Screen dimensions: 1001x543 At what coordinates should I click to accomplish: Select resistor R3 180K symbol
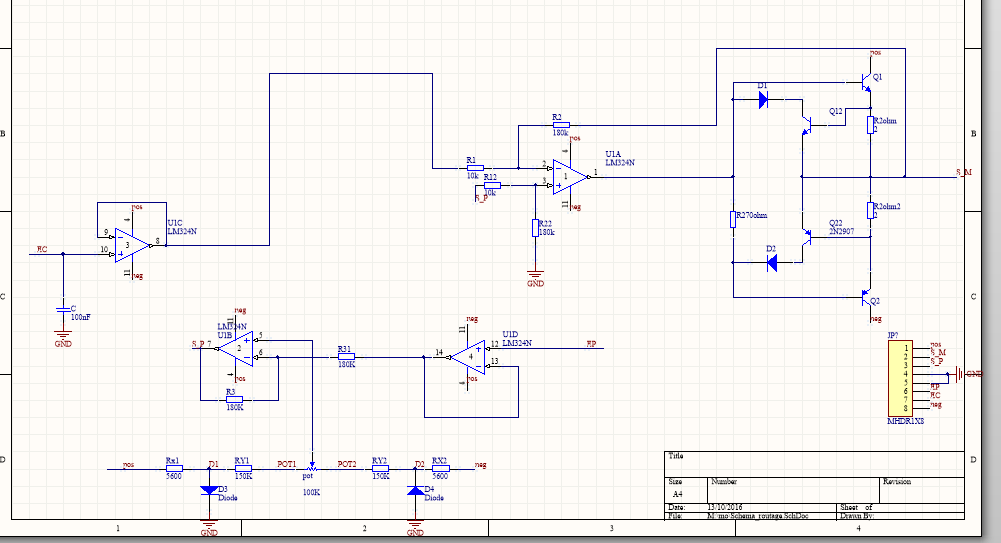[x=234, y=400]
